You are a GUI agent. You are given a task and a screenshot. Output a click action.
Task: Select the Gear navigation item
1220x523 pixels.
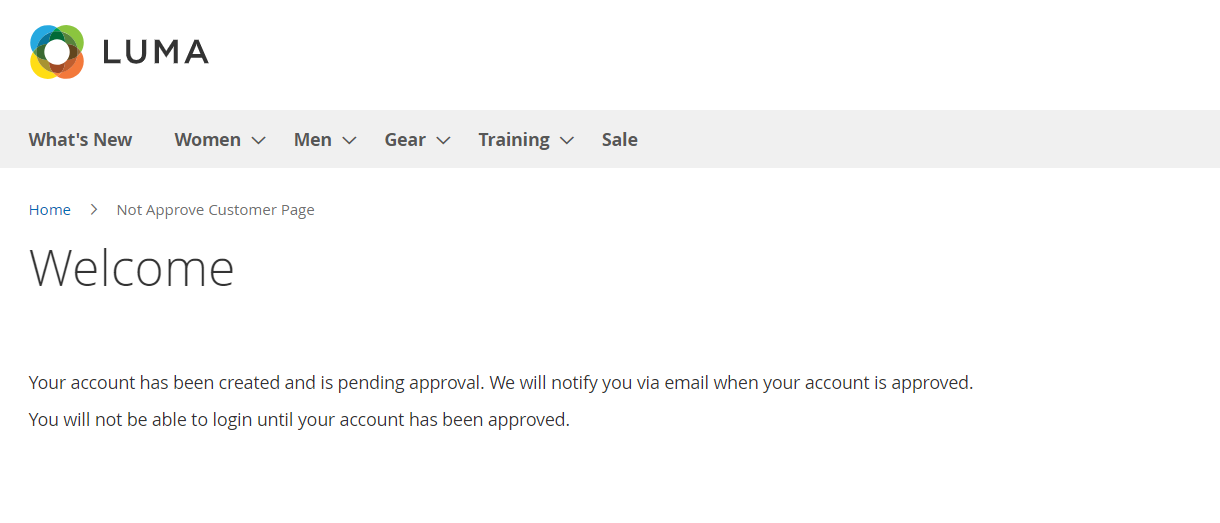(x=405, y=140)
